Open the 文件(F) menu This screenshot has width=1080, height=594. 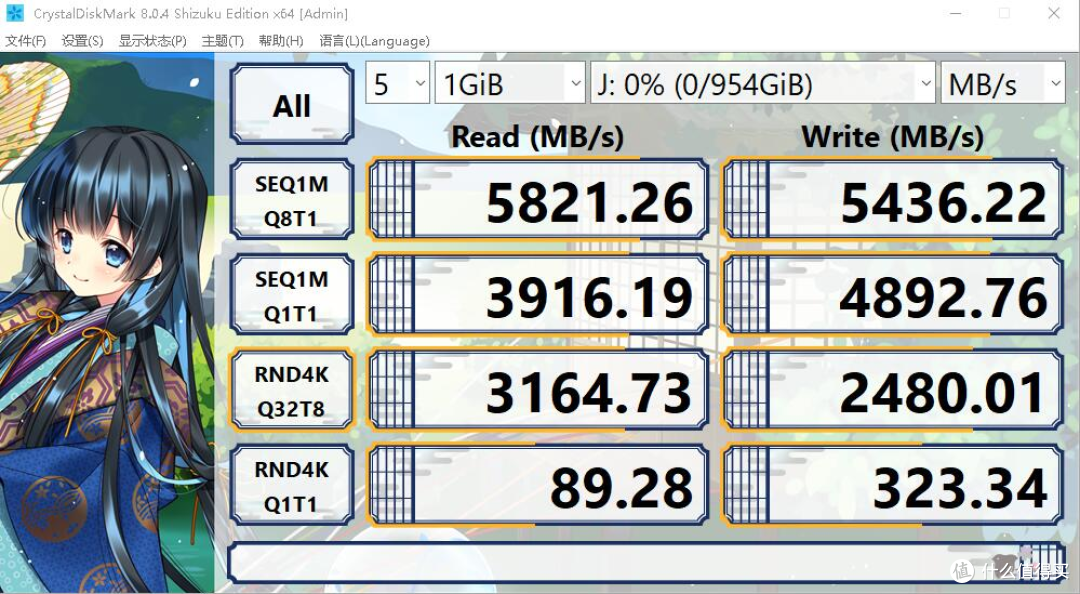[26, 41]
